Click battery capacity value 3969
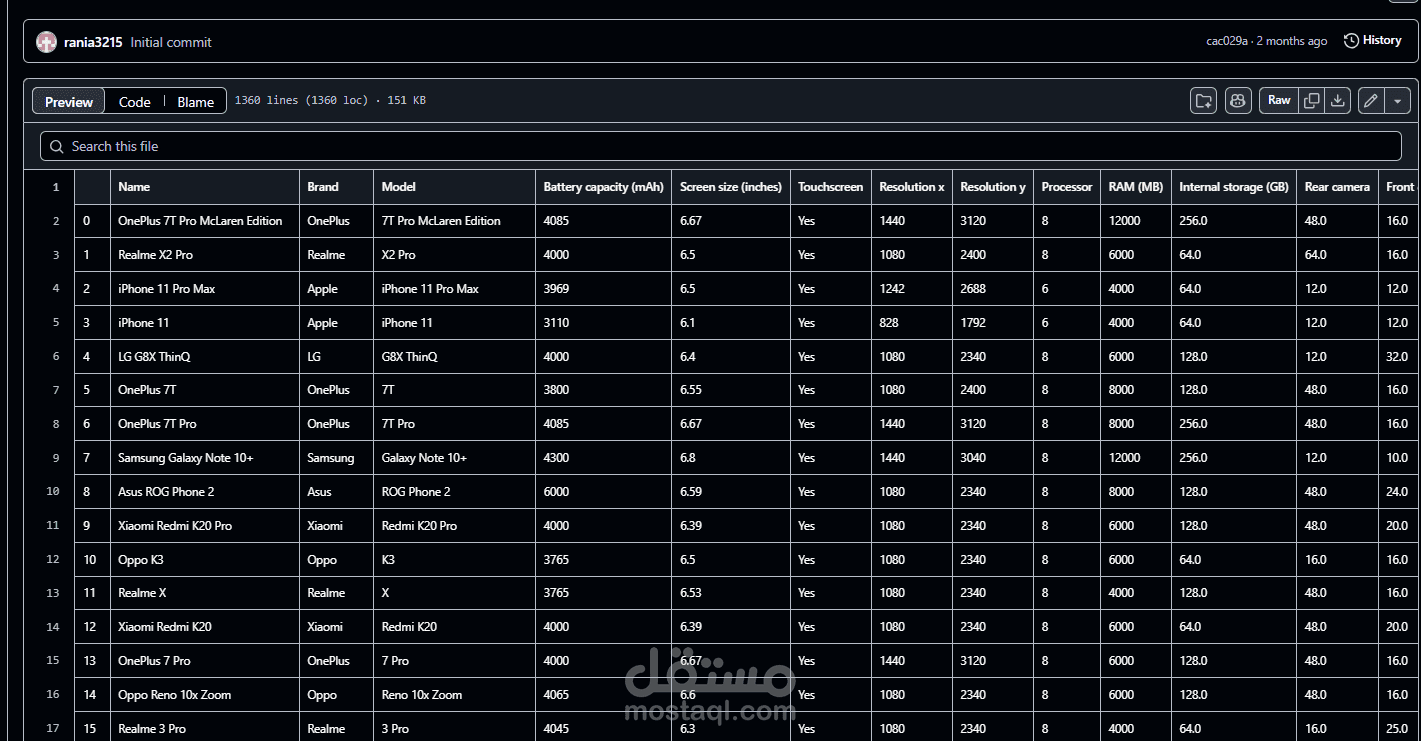The image size is (1421, 741). (x=556, y=289)
